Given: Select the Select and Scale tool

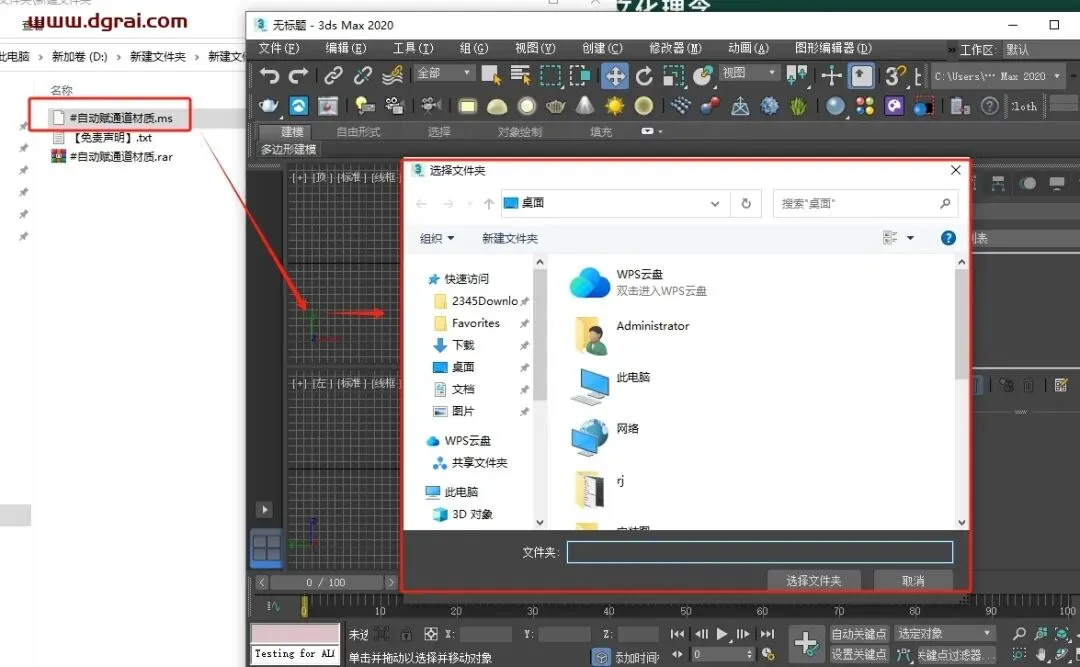Looking at the screenshot, I should click(674, 75).
